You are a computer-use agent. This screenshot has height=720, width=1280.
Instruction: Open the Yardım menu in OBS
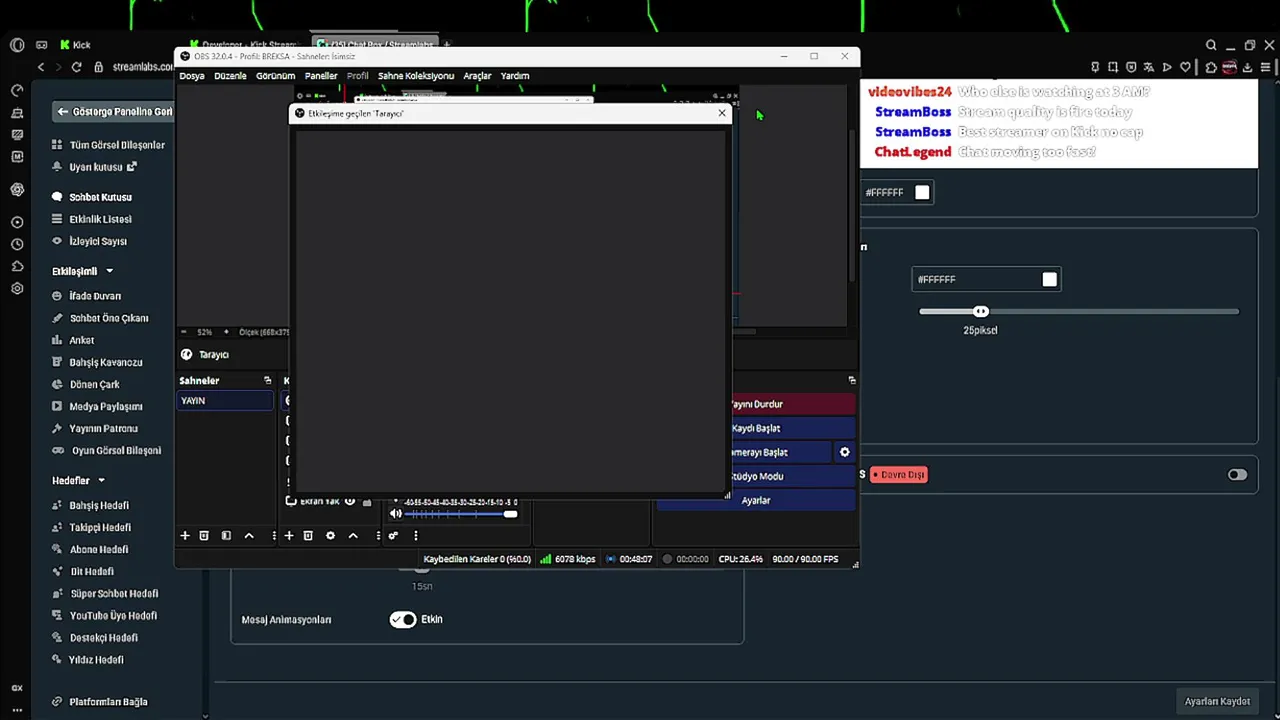(x=515, y=76)
